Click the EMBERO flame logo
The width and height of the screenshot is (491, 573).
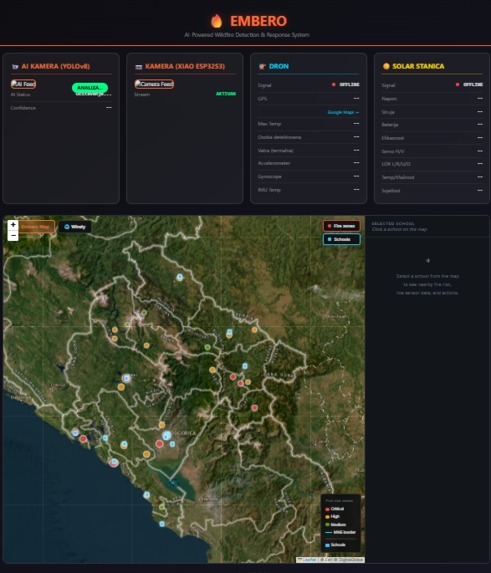coord(217,21)
